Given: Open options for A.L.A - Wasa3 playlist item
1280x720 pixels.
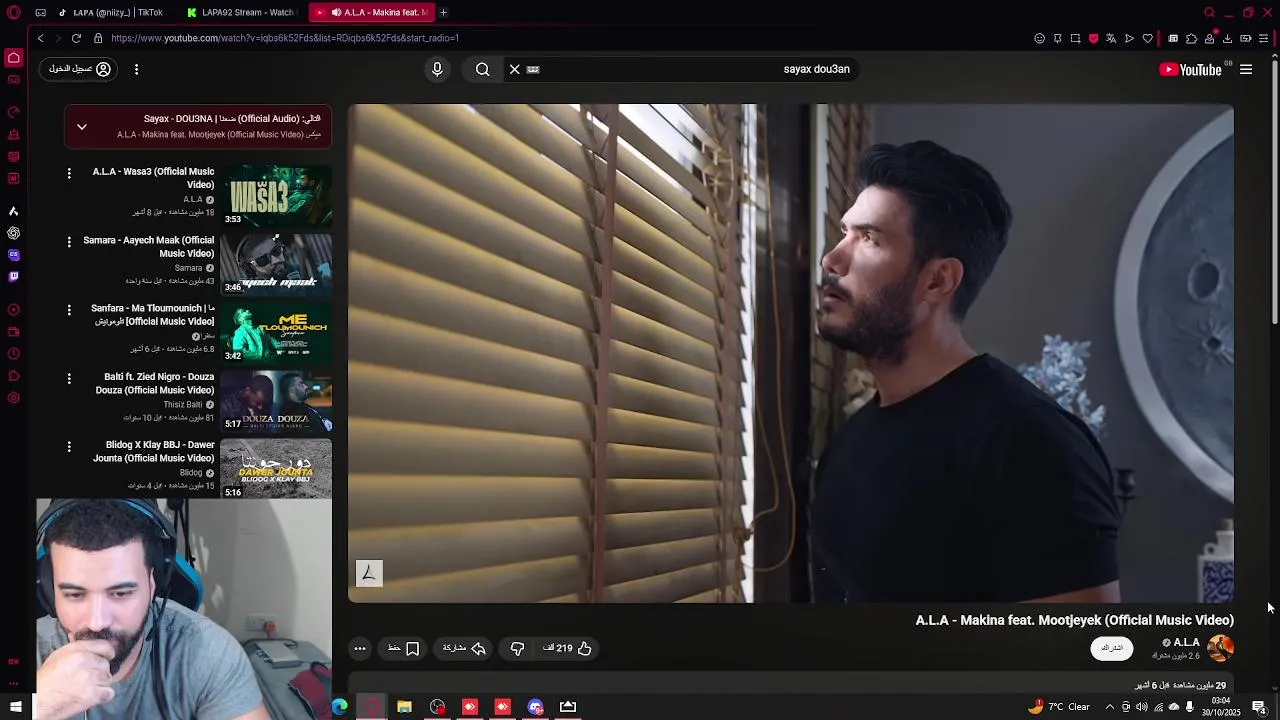Looking at the screenshot, I should [69, 173].
